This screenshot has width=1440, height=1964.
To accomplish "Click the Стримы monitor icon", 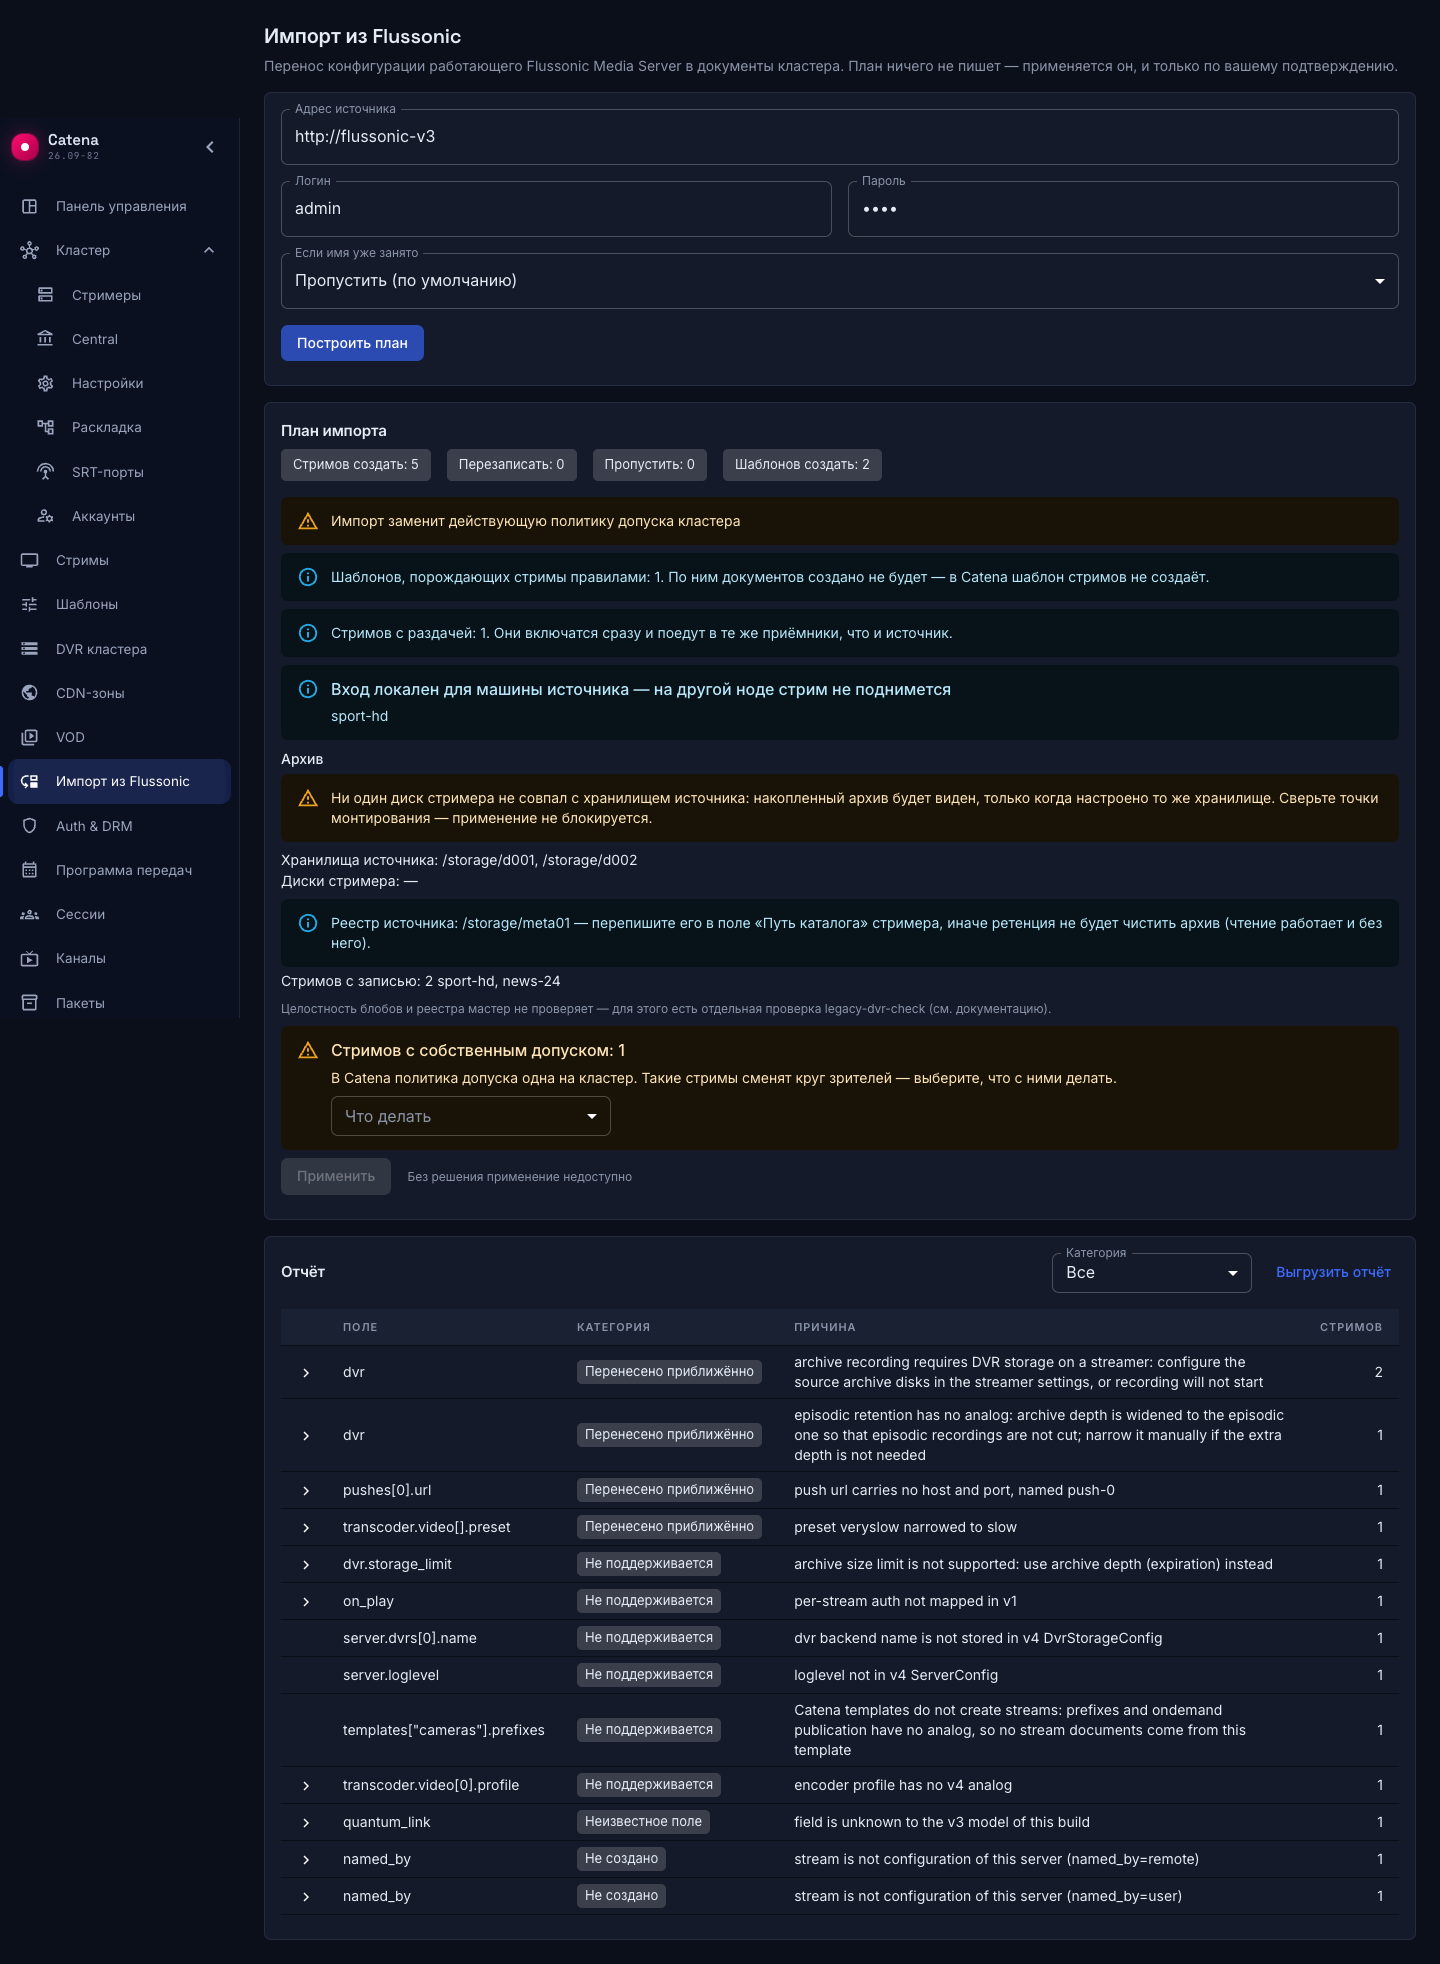I will pos(30,560).
